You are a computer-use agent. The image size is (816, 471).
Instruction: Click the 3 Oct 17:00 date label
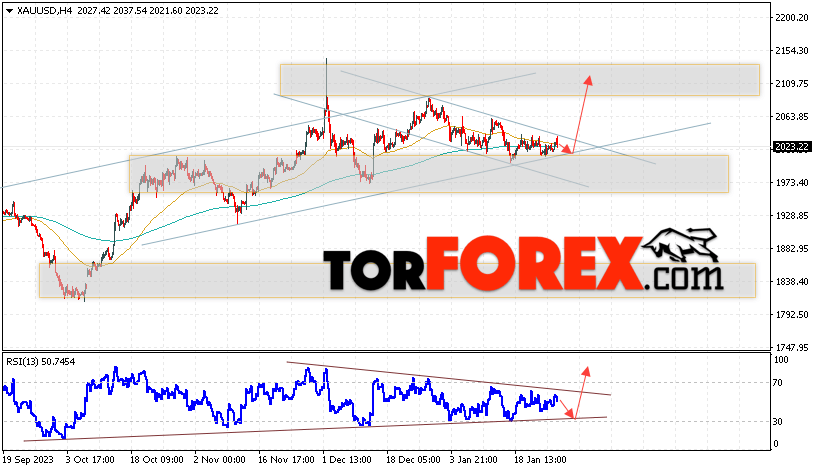coord(90,460)
